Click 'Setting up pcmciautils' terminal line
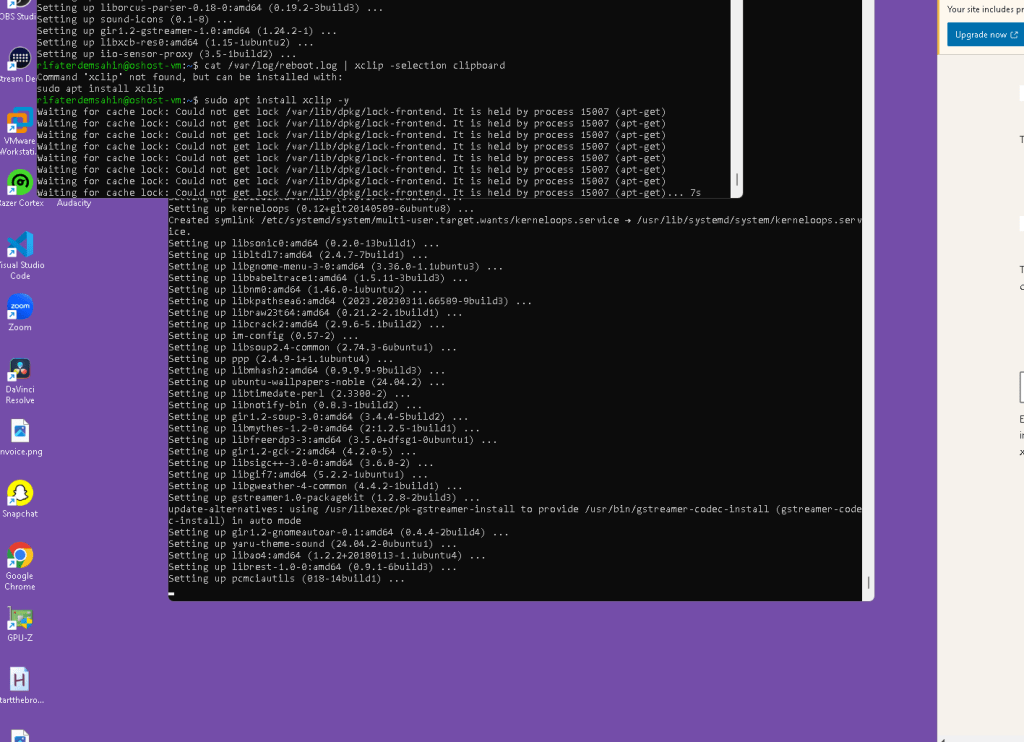The height and width of the screenshot is (742, 1024). click(x=286, y=579)
